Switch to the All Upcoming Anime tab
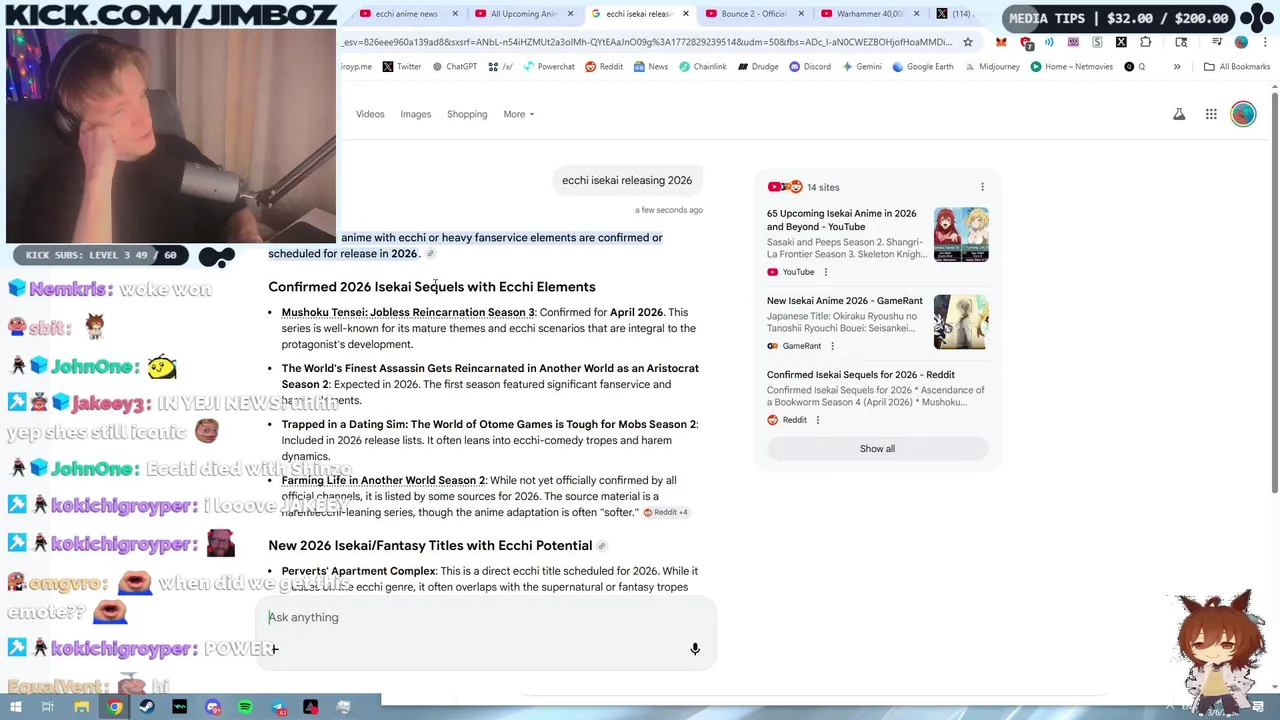Viewport: 1280px width, 720px height. pos(523,14)
